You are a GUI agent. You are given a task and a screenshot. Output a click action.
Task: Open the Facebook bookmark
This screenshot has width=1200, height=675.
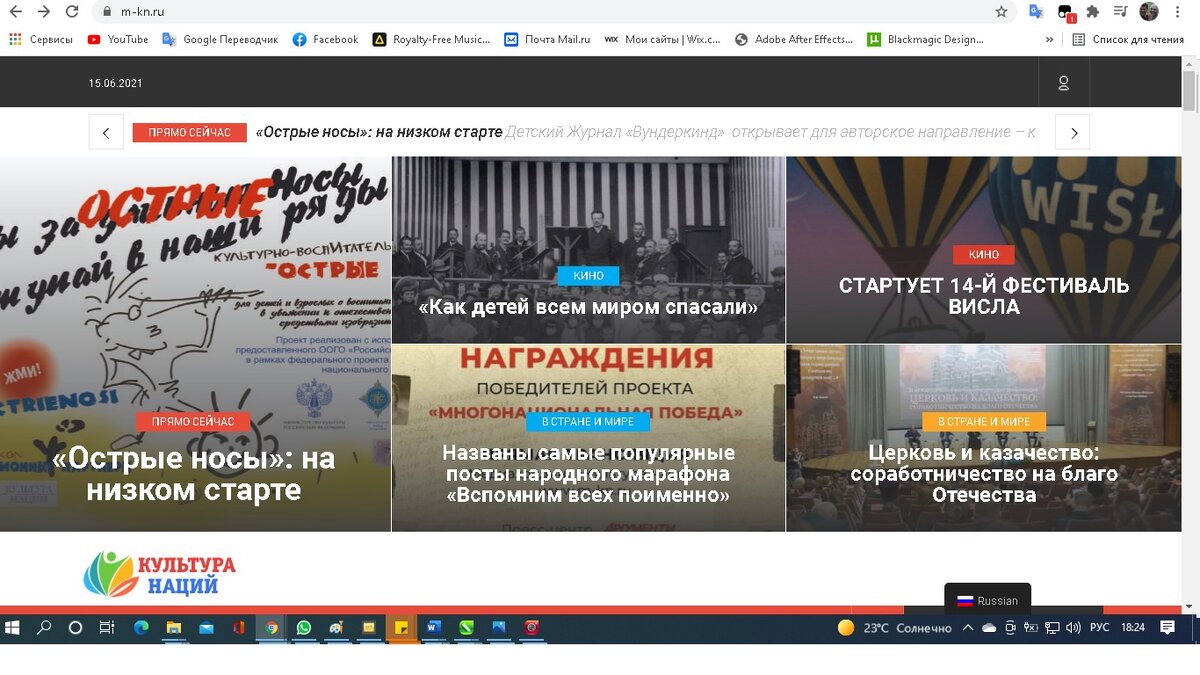pos(325,40)
